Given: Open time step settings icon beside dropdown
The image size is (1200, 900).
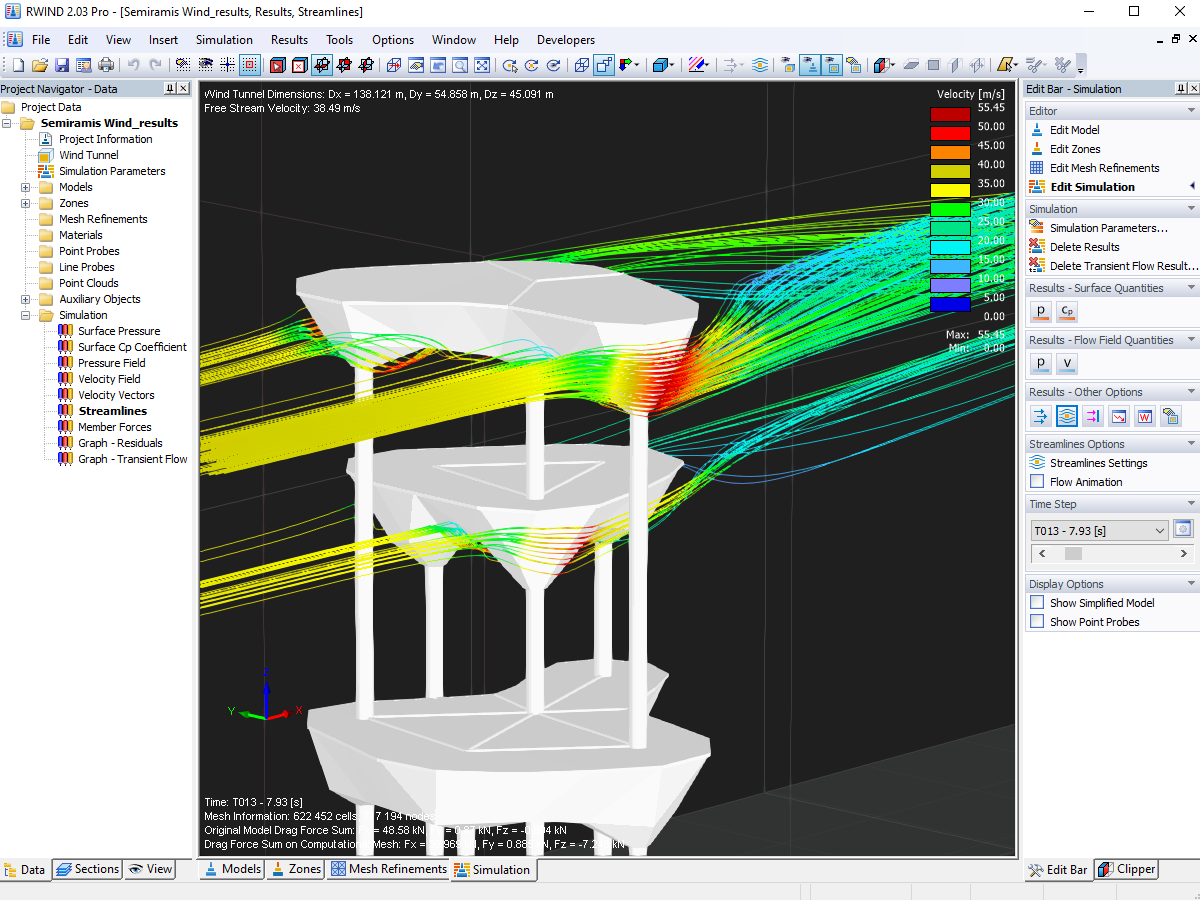Looking at the screenshot, I should click(x=1184, y=530).
